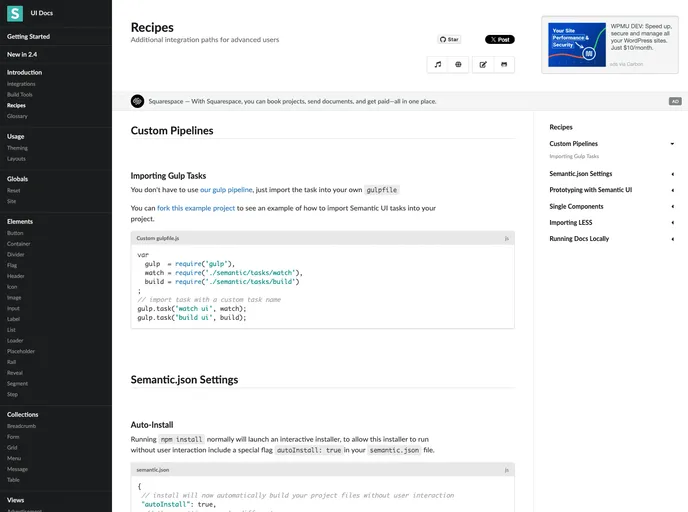The width and height of the screenshot is (688, 512).
Task: Click the AD label badge
Action: point(675,101)
